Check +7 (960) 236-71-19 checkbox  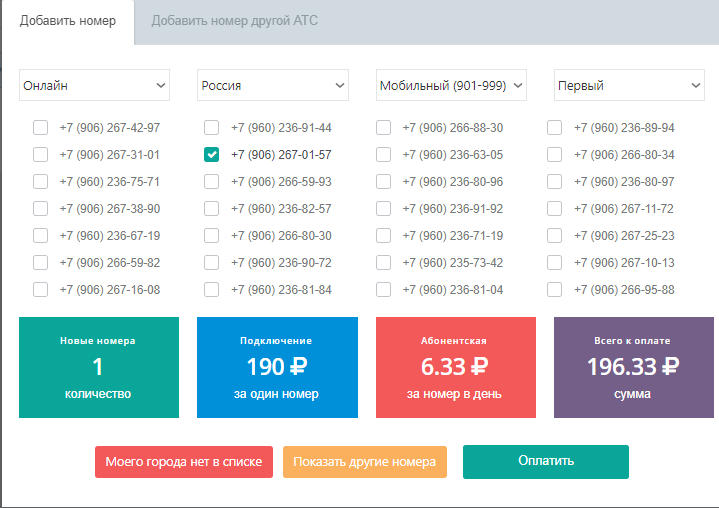click(383, 236)
